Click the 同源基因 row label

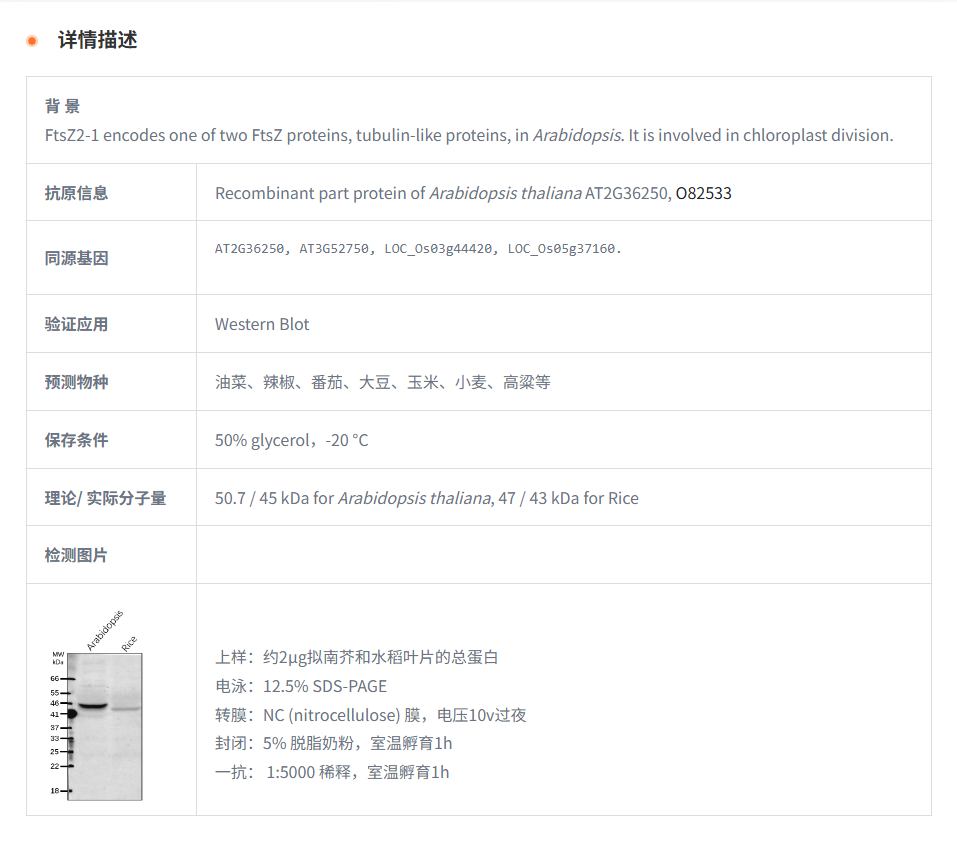76,258
